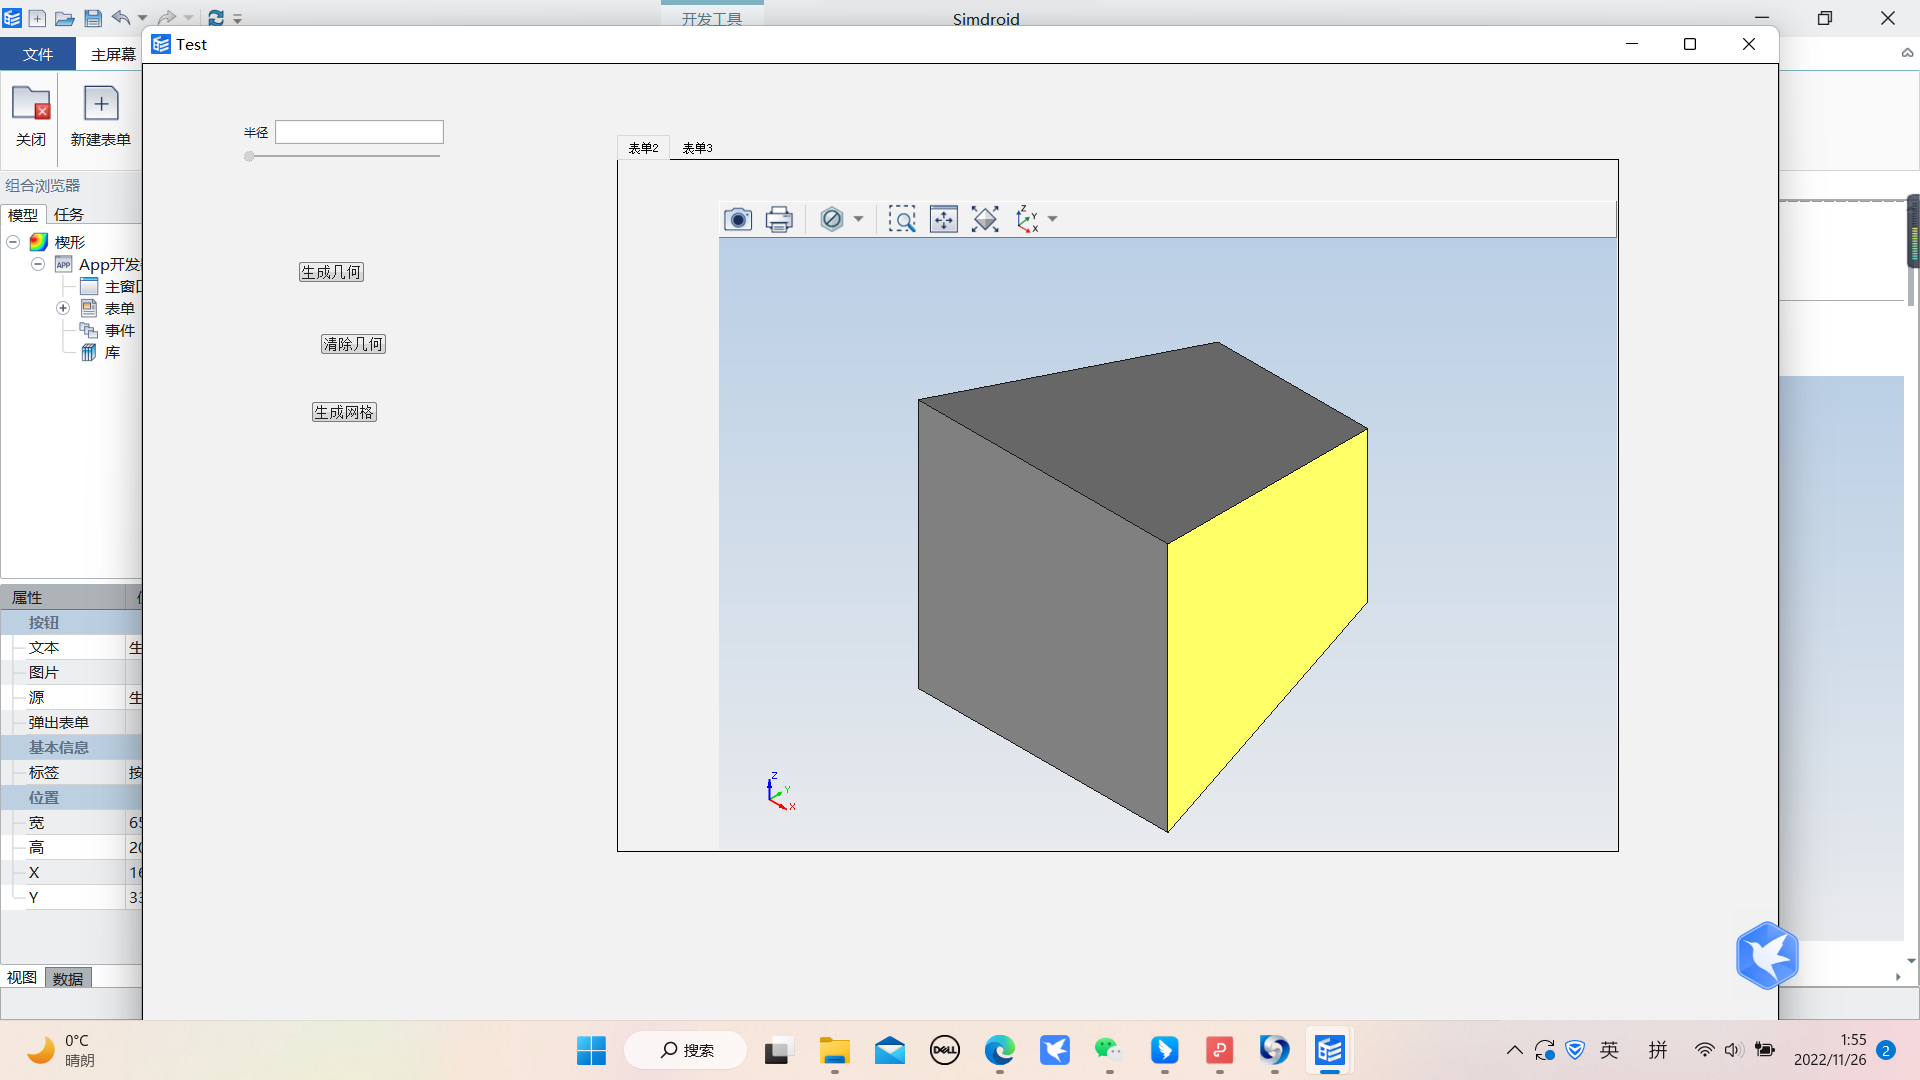Click the 半径 slider handle

249,156
